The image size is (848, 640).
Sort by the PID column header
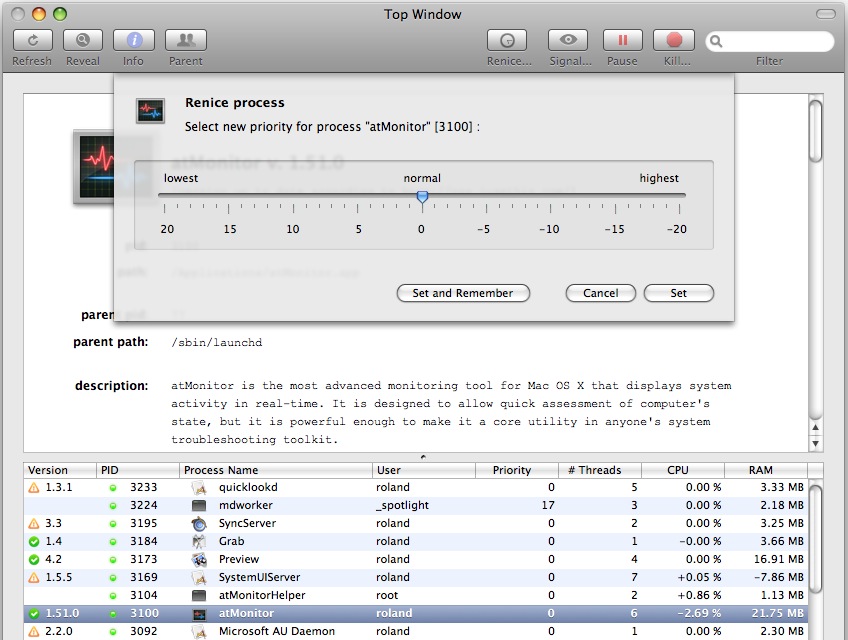pos(138,470)
